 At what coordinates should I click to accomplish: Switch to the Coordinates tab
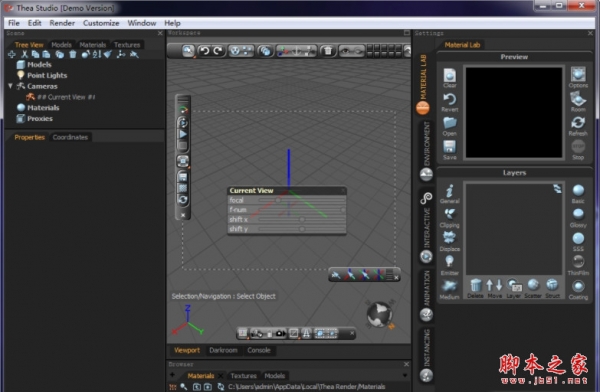(x=70, y=137)
